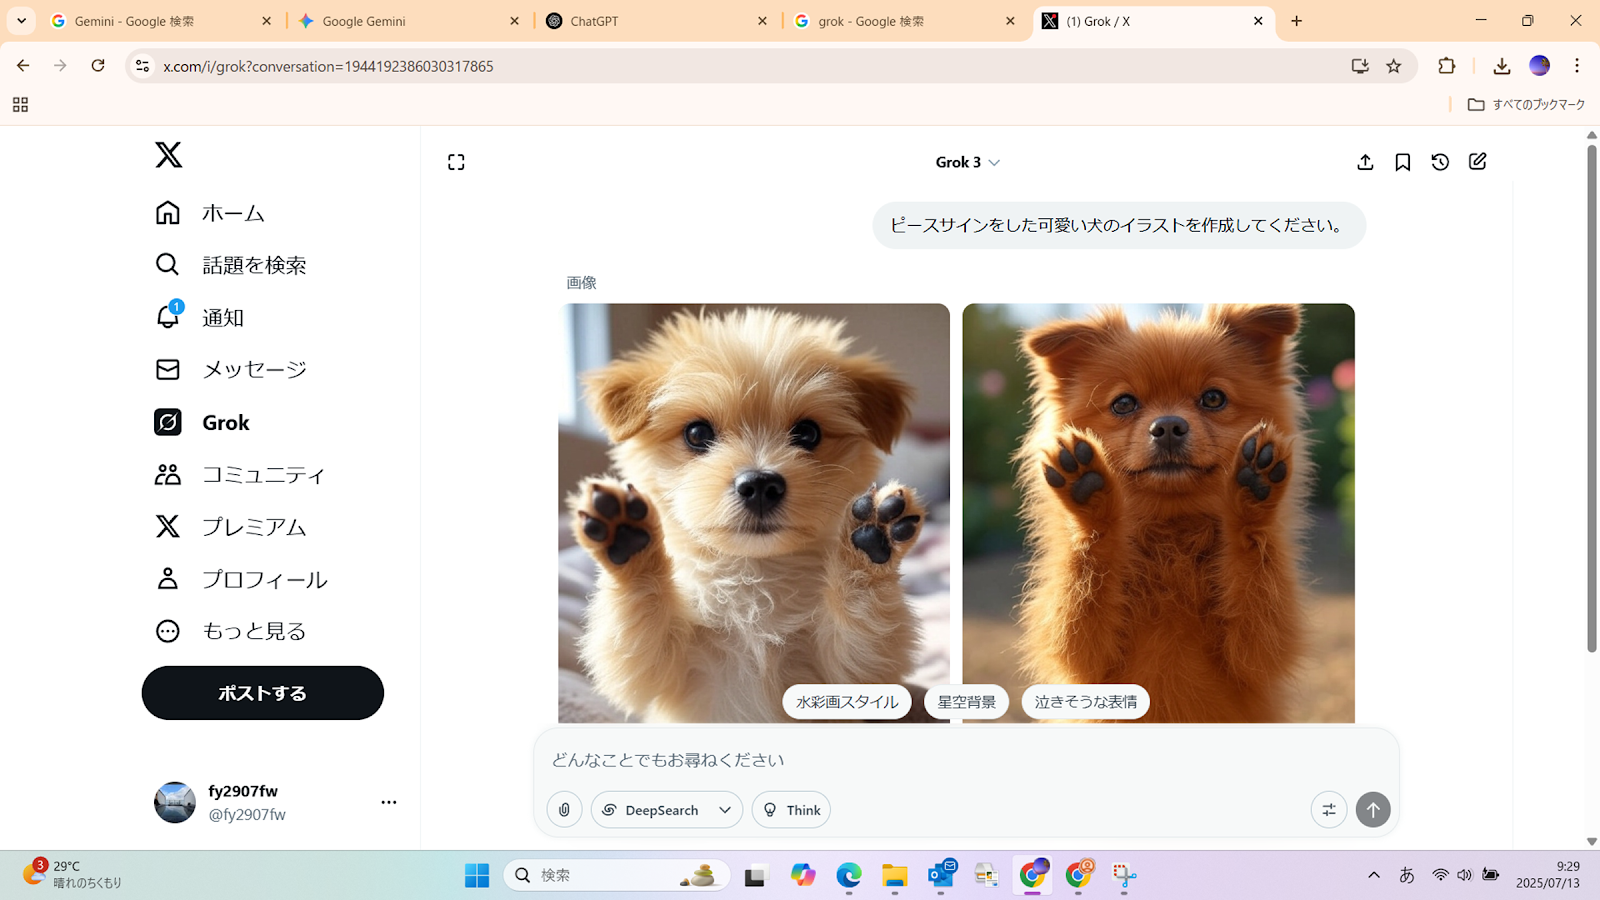
Task: Open a new browser tab
Action: [x=1297, y=21]
